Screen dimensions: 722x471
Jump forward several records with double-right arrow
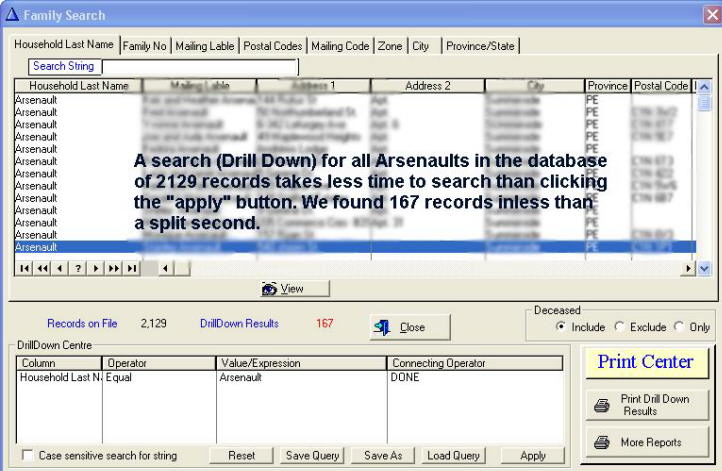(114, 268)
